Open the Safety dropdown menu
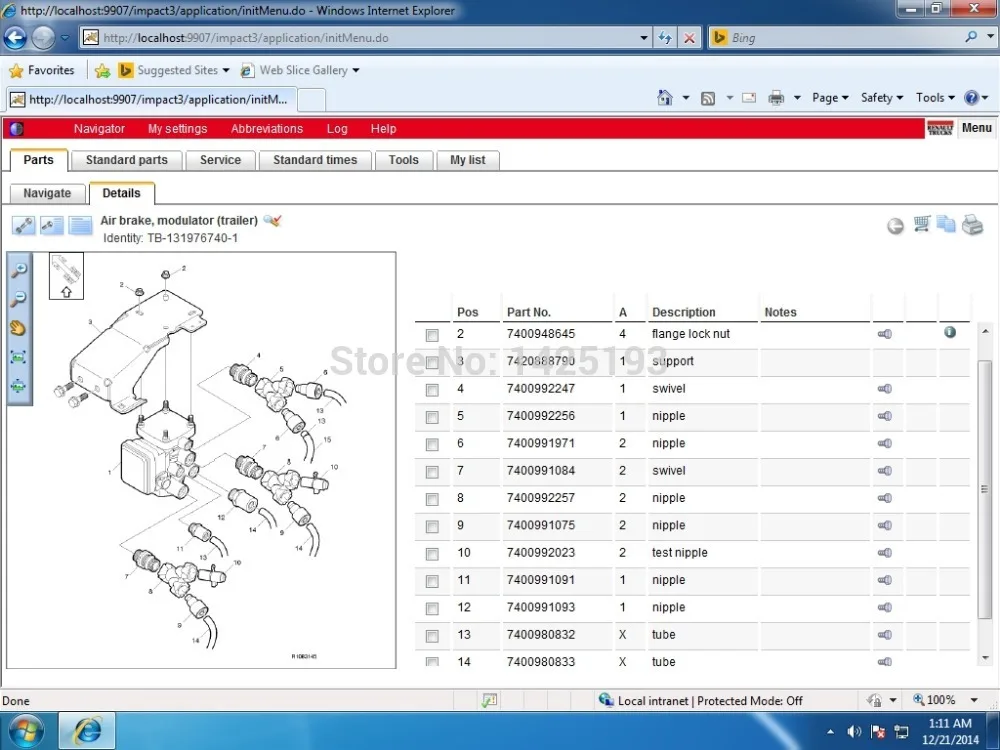 pos(878,98)
